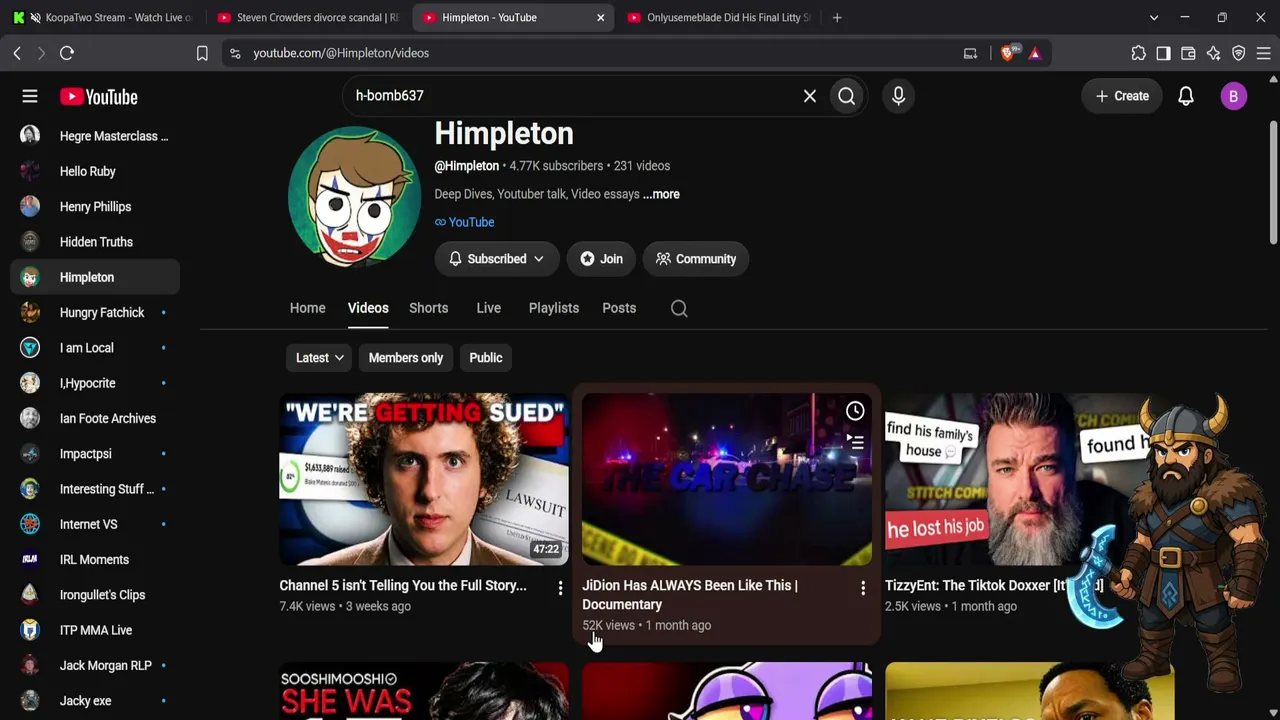Open the Playlists tab
Image resolution: width=1280 pixels, height=720 pixels.
point(554,308)
